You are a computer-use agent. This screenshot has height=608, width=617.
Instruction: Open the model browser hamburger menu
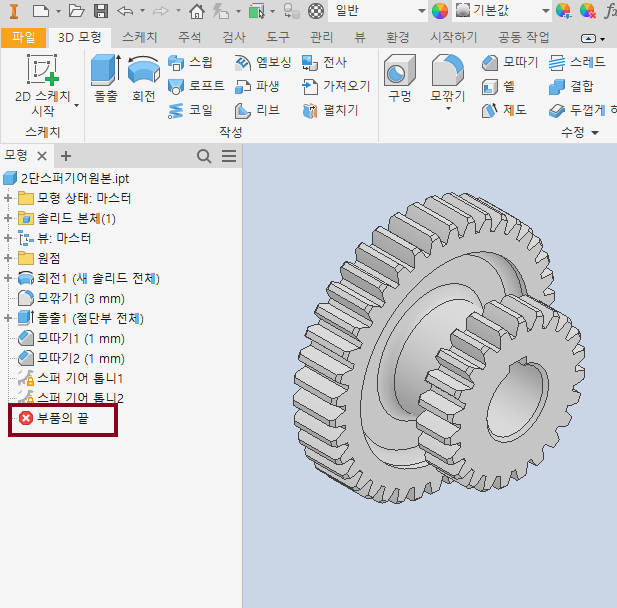[229, 156]
